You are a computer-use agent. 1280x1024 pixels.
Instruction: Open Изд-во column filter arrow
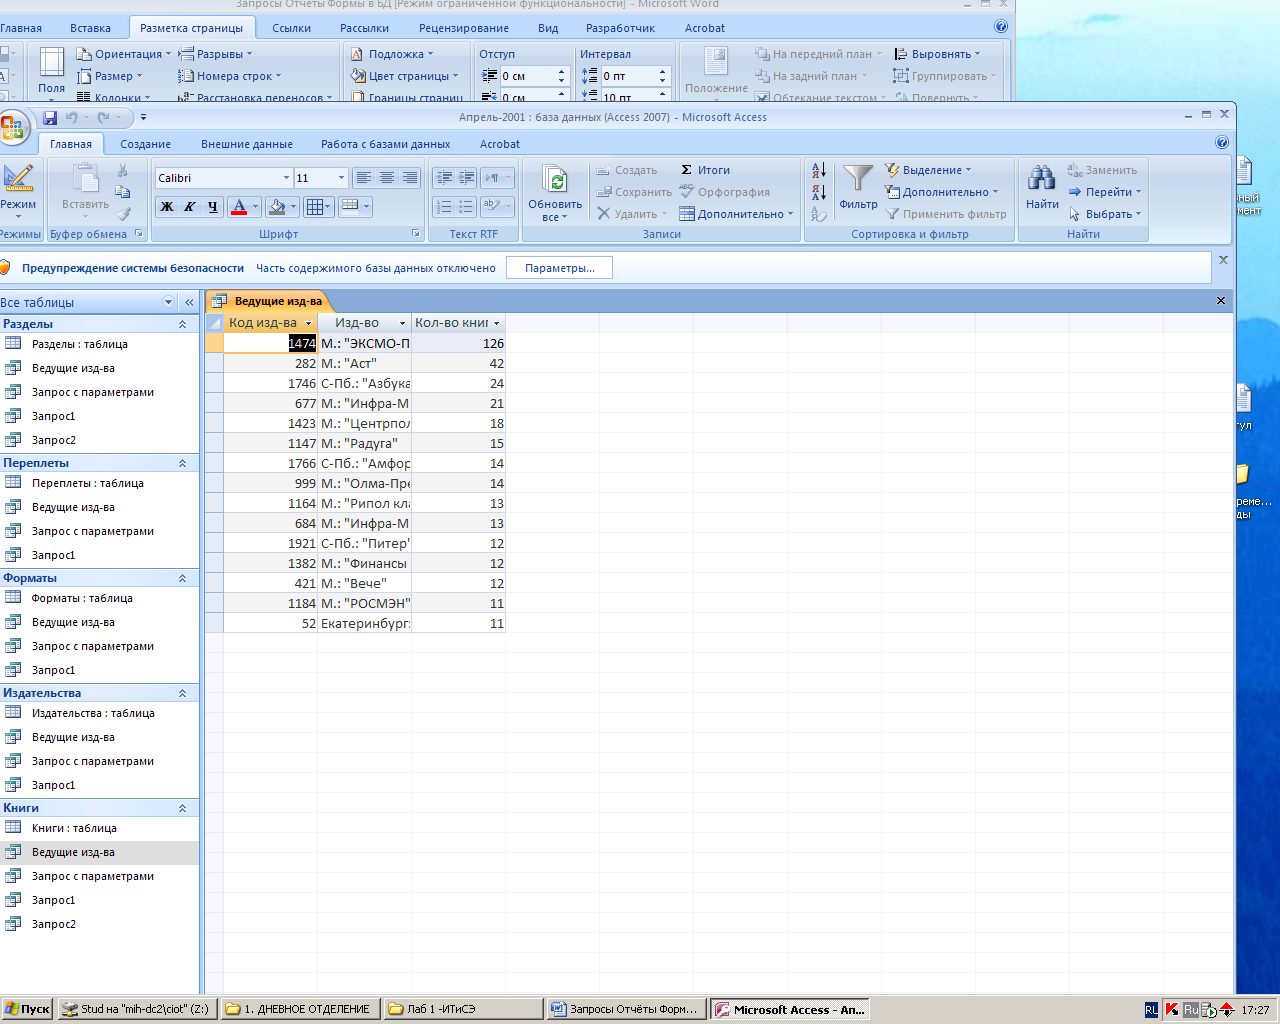click(402, 323)
